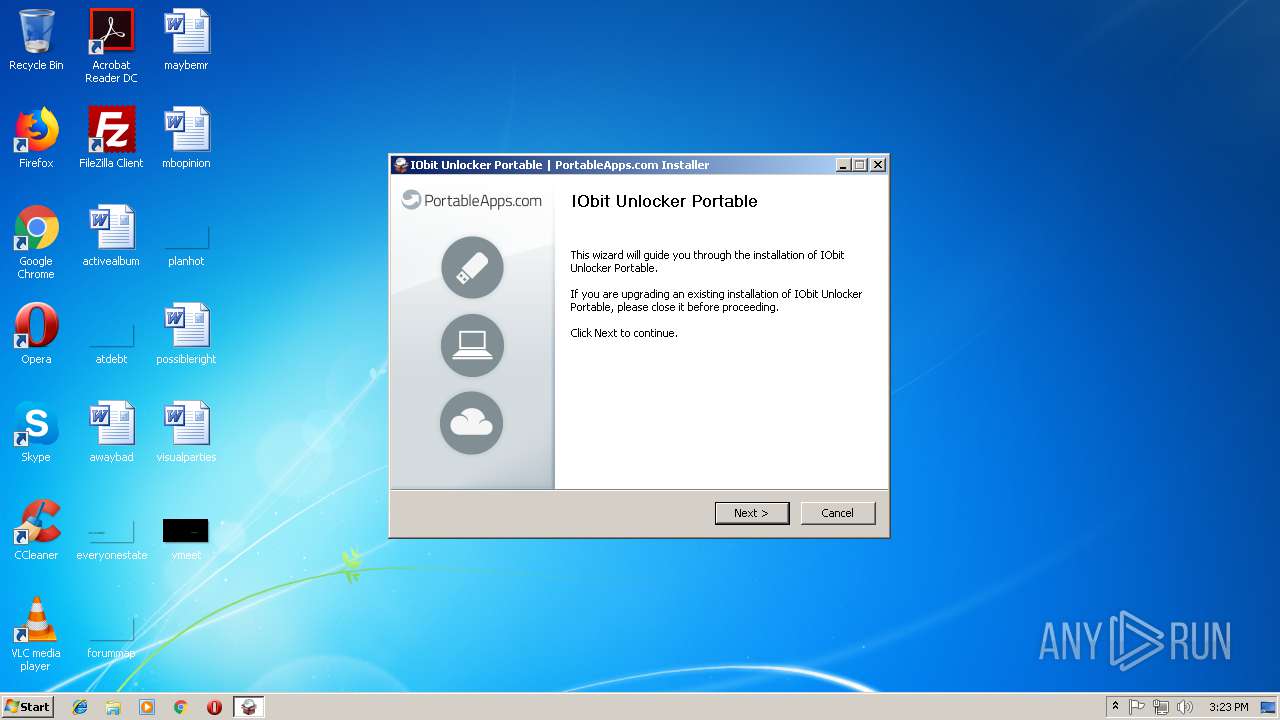Open Opera from the taskbar

click(214, 707)
